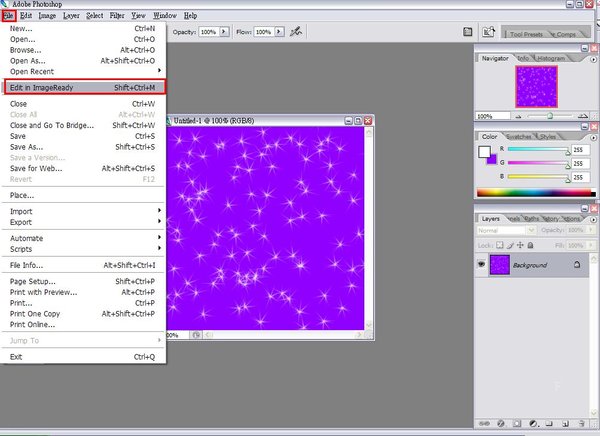Choose Save for Web menu item
The height and width of the screenshot is (436, 600).
click(83, 168)
